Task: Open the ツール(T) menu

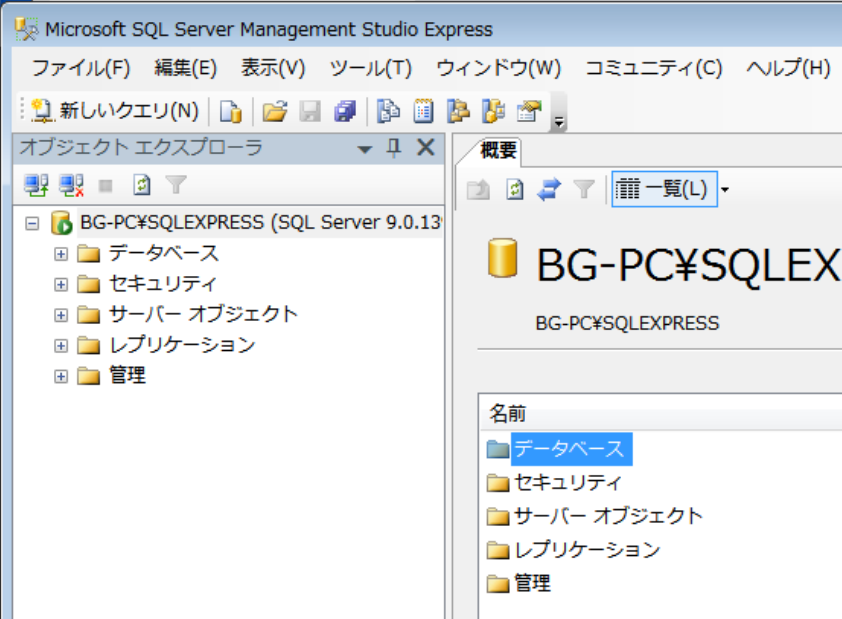Action: [371, 68]
